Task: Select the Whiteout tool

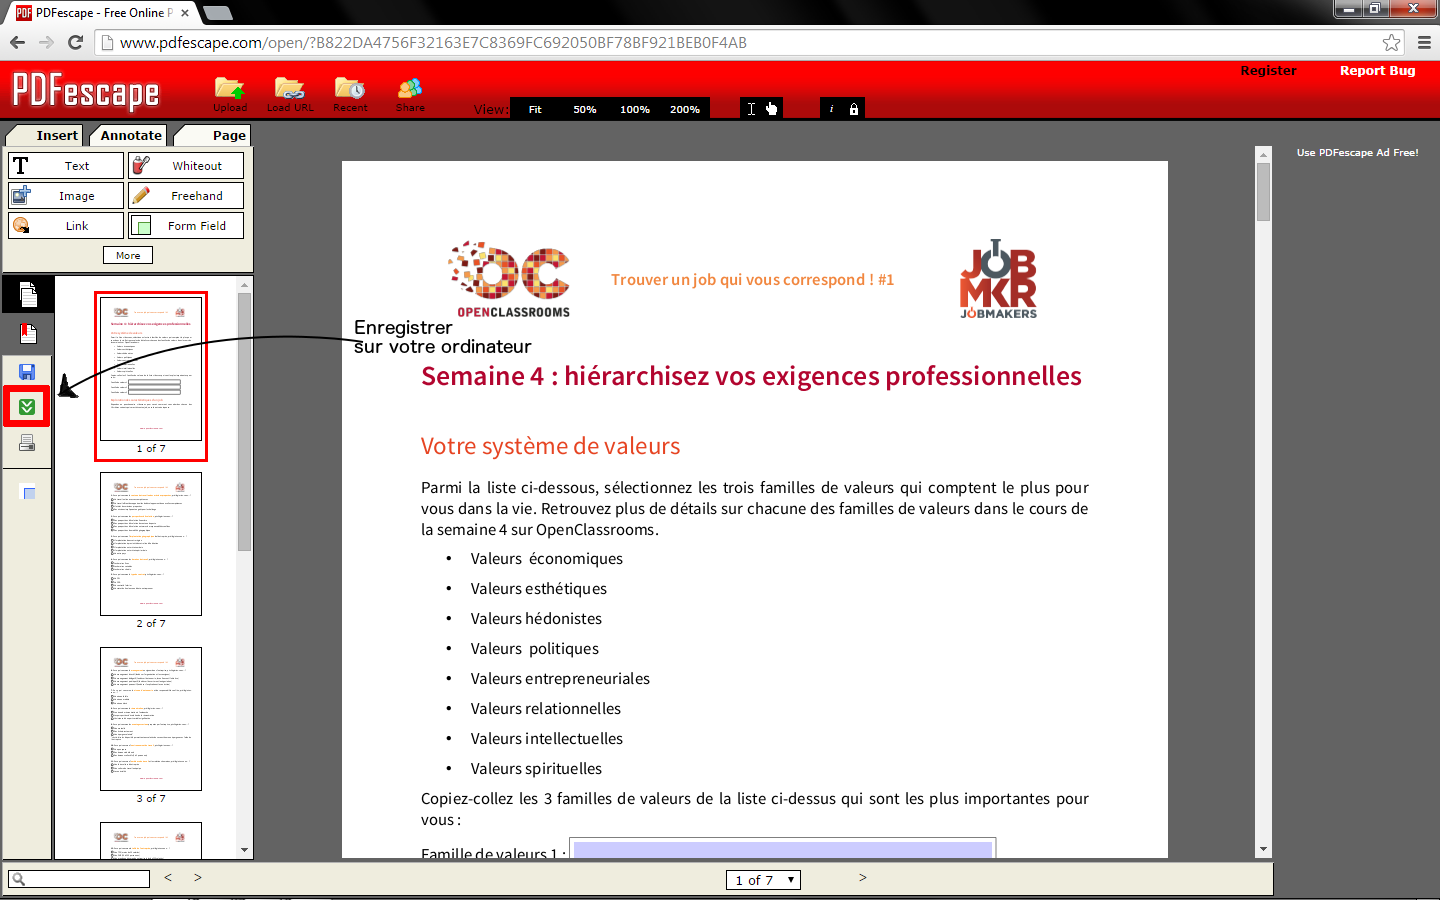Action: click(186, 166)
